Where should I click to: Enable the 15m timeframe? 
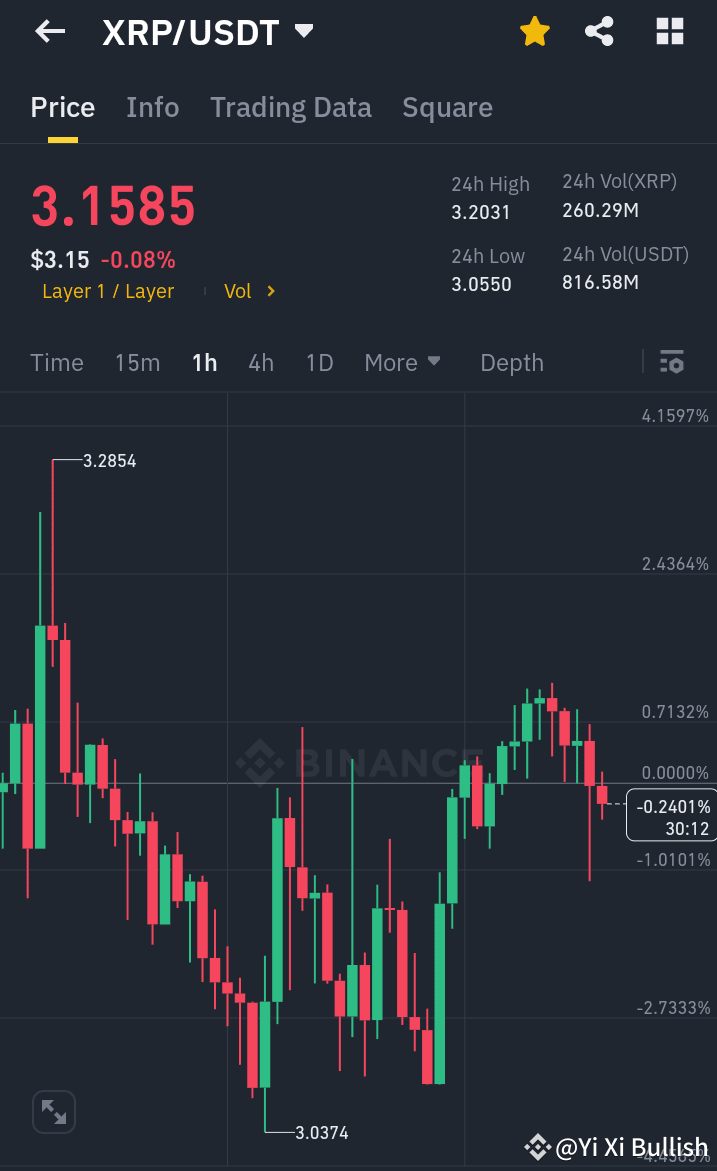point(137,363)
